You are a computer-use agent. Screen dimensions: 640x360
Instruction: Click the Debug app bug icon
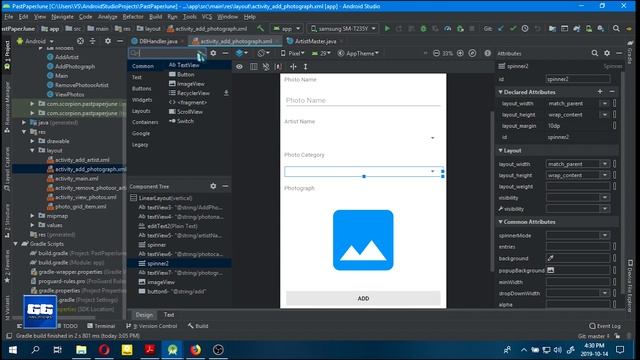pos(423,29)
